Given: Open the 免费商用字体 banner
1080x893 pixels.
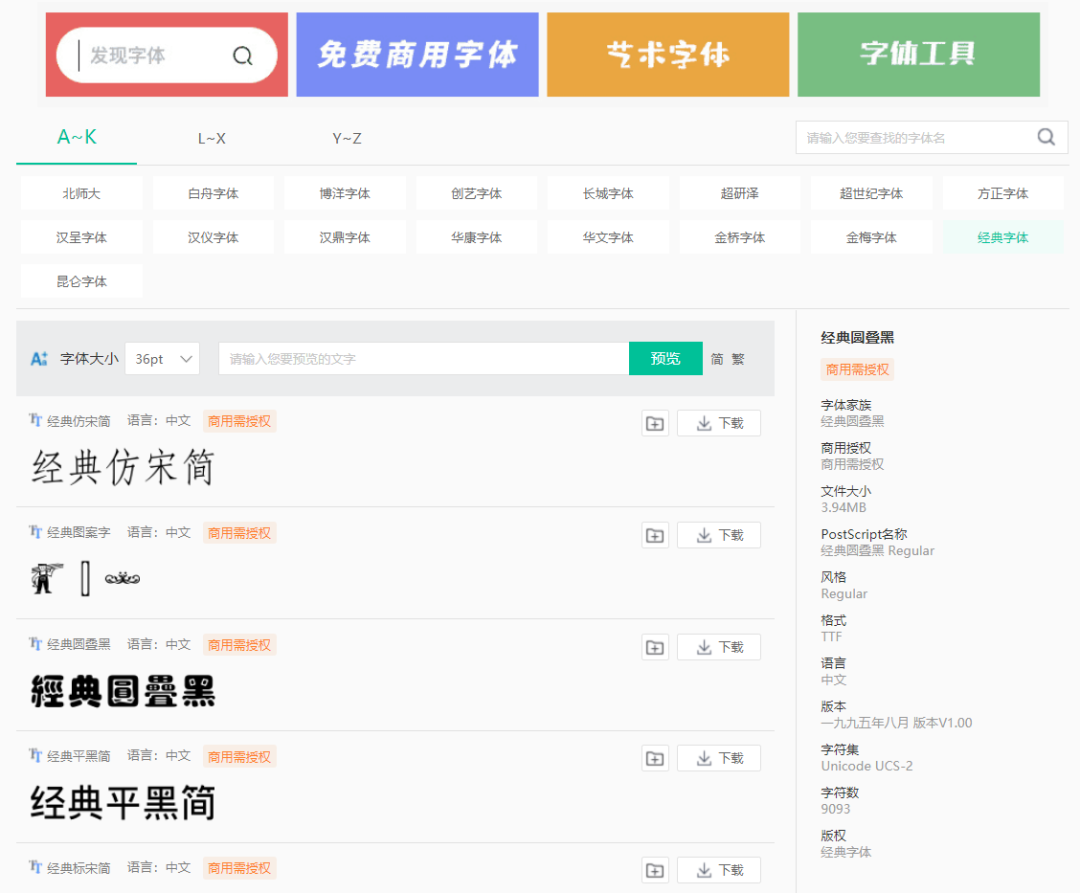Looking at the screenshot, I should click(x=417, y=54).
